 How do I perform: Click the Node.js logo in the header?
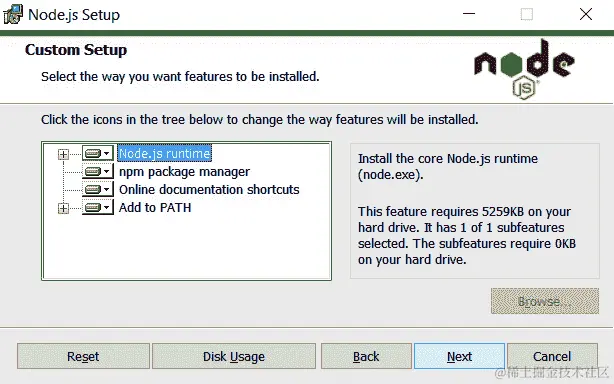pyautogui.click(x=524, y=69)
